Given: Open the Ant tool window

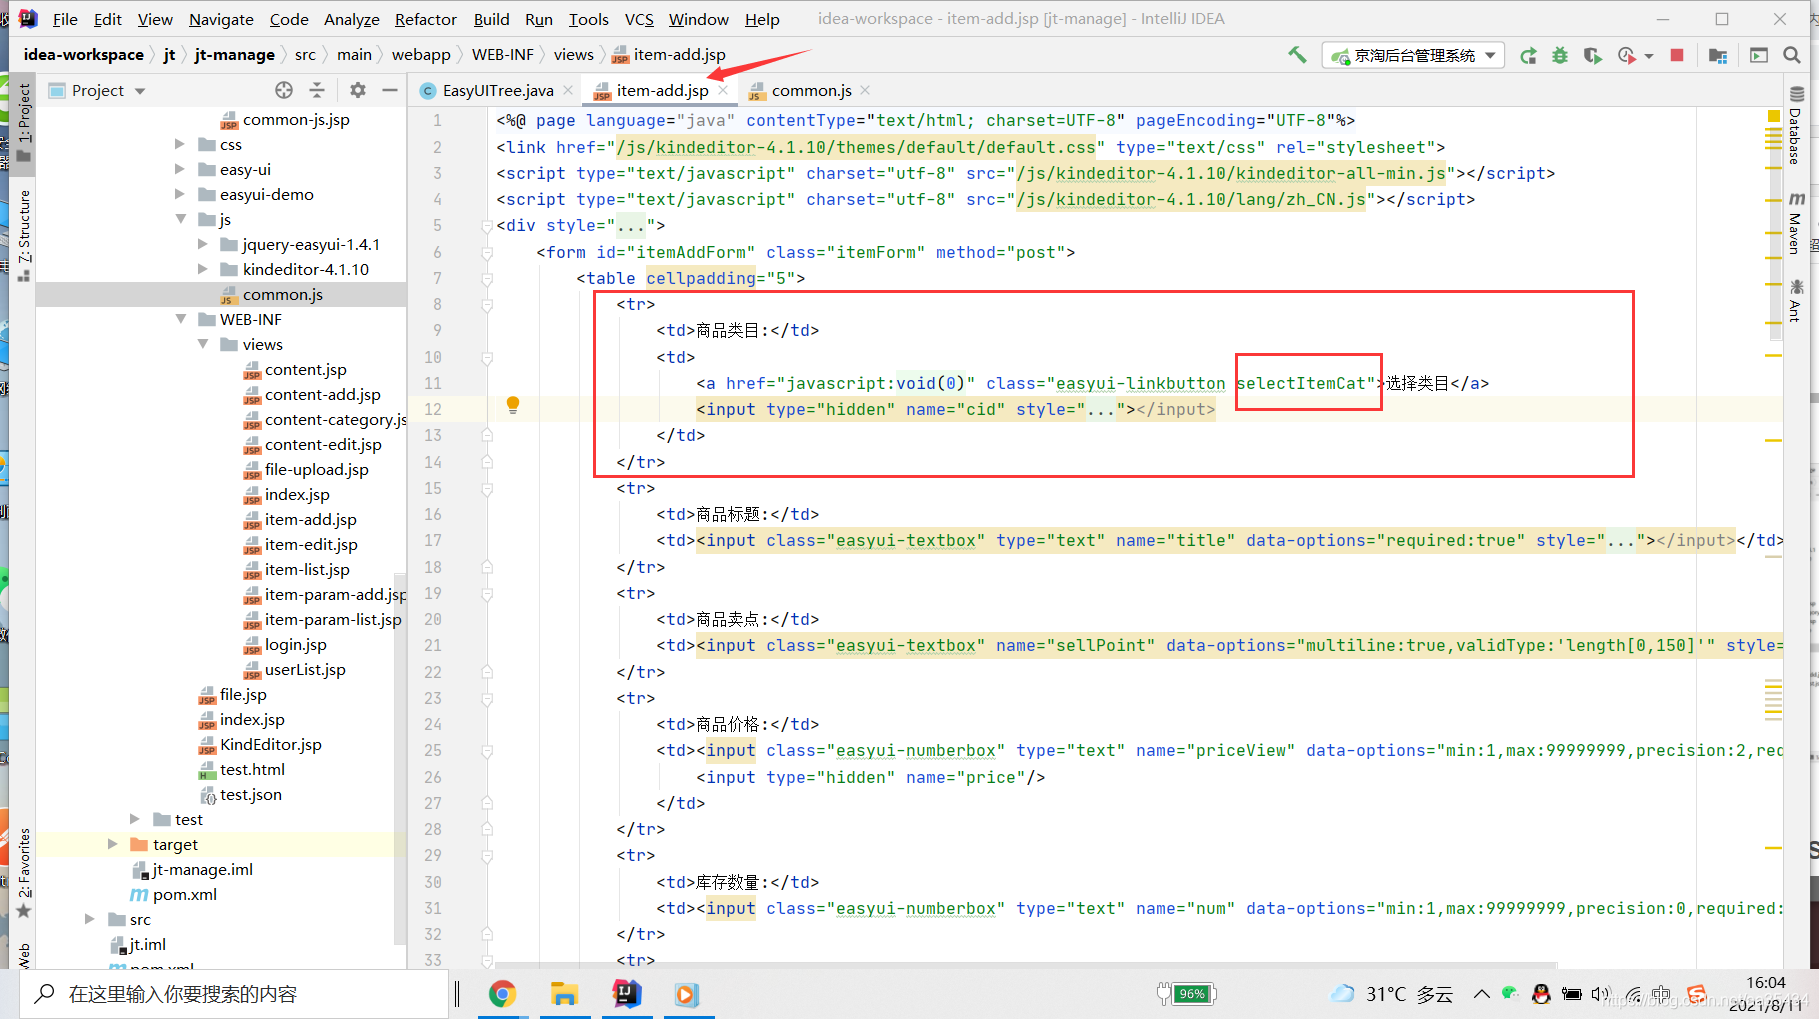Looking at the screenshot, I should (1795, 301).
